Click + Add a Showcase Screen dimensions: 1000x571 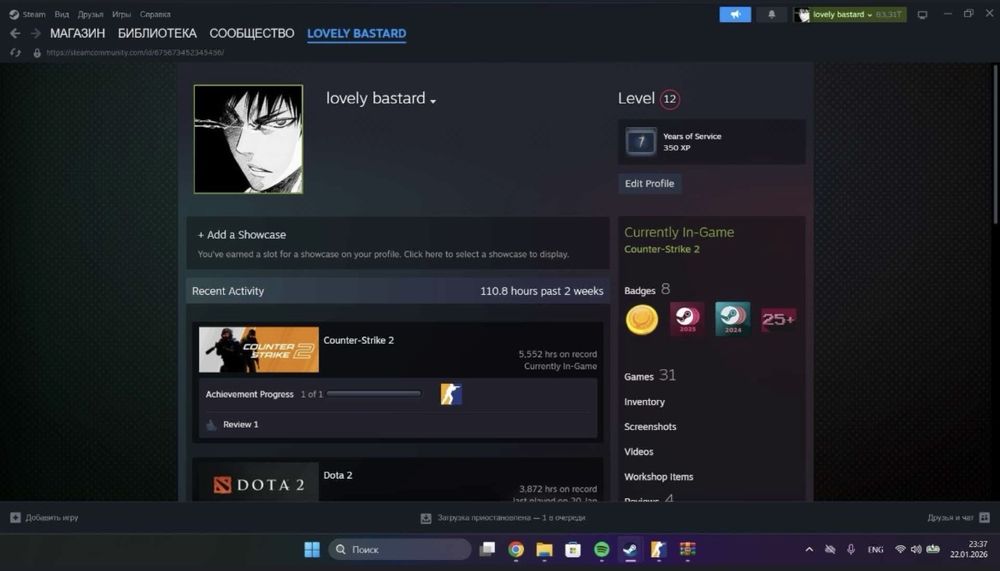point(242,235)
